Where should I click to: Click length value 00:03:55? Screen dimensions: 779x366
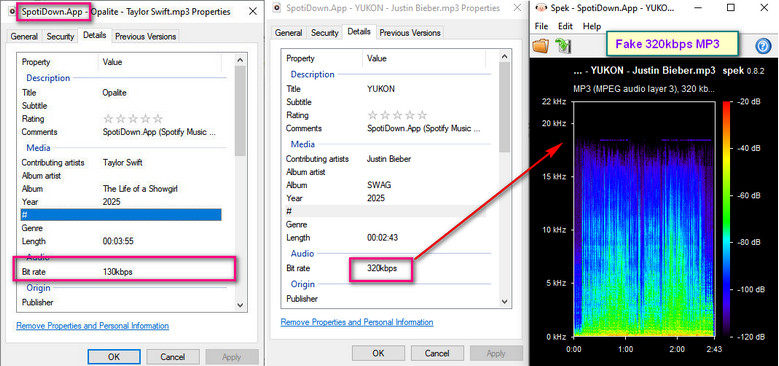click(x=118, y=241)
